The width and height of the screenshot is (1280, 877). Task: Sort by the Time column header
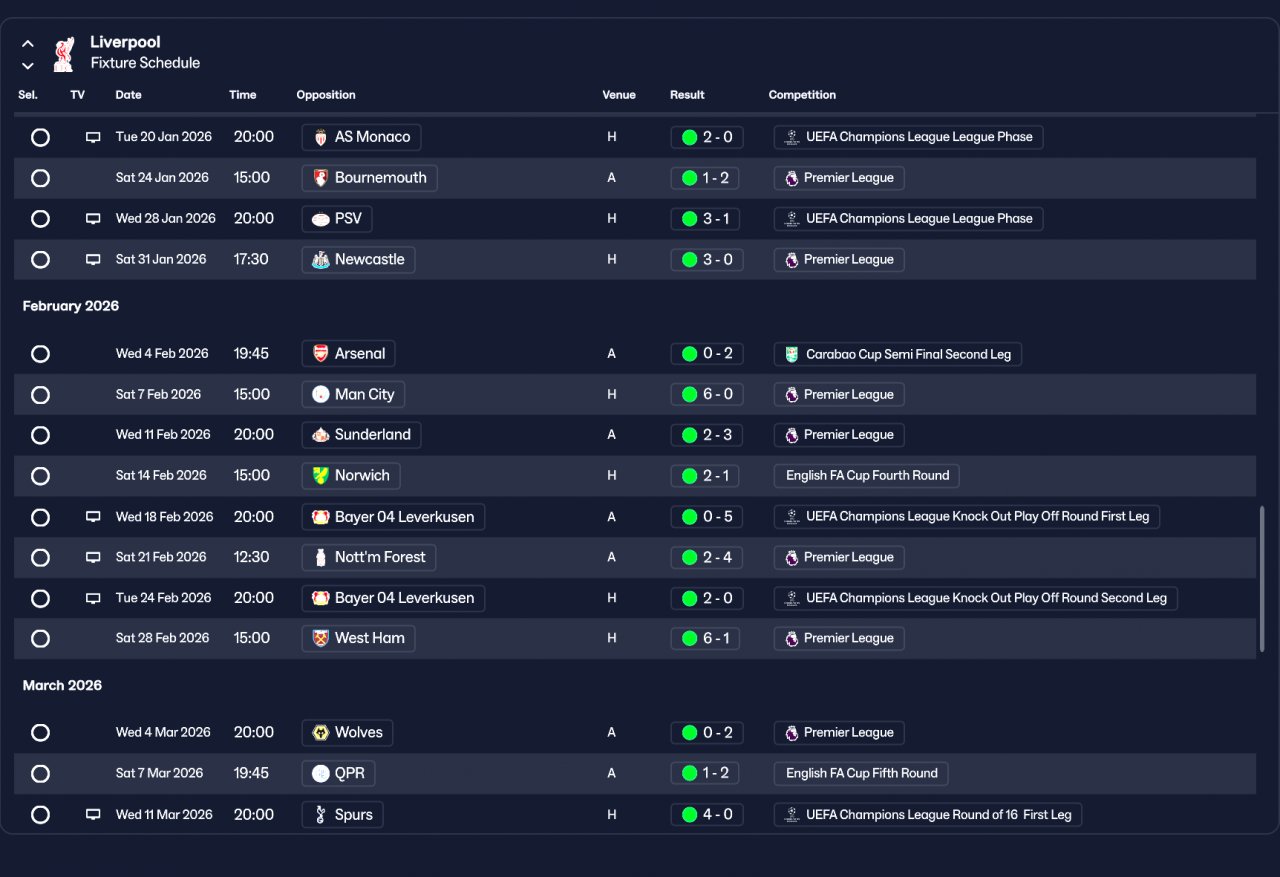[x=243, y=95]
